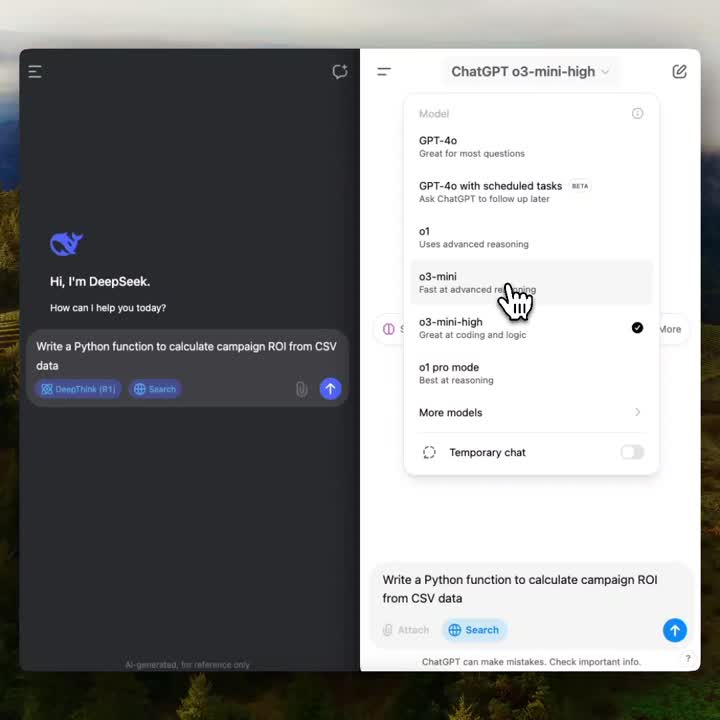Click the 'Model' header label
Screen dimensions: 720x720
[x=434, y=114]
